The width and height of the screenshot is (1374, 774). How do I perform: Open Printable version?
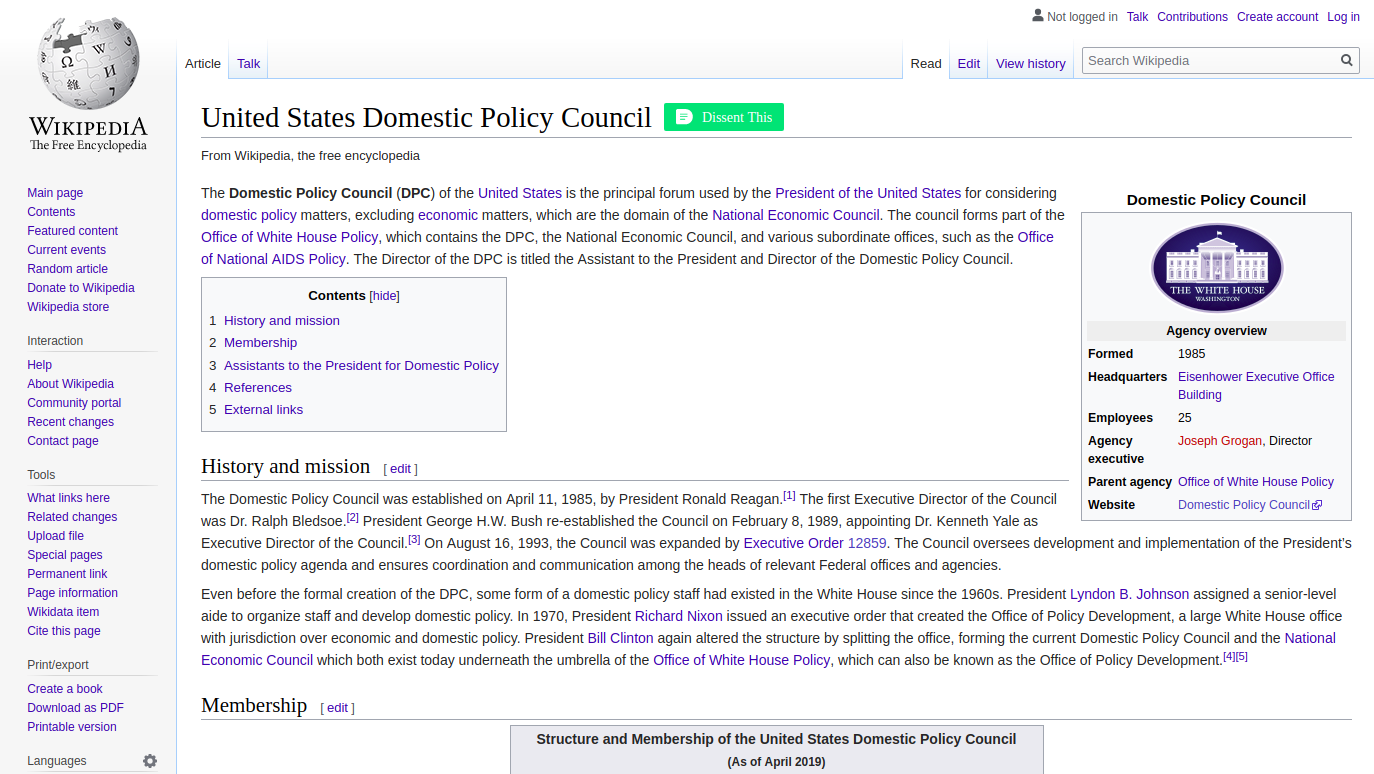click(72, 727)
